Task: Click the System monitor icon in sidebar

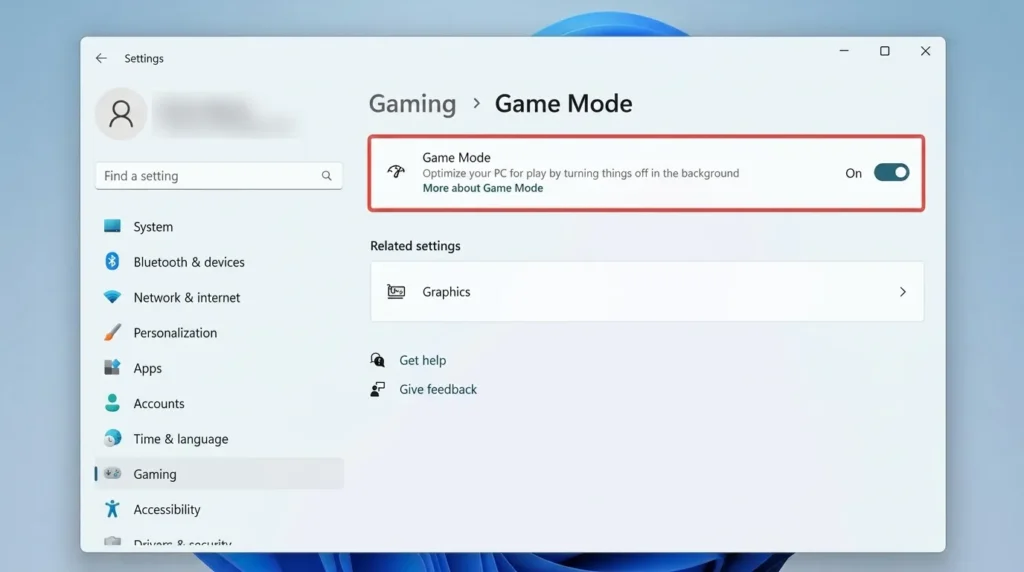Action: click(x=112, y=226)
